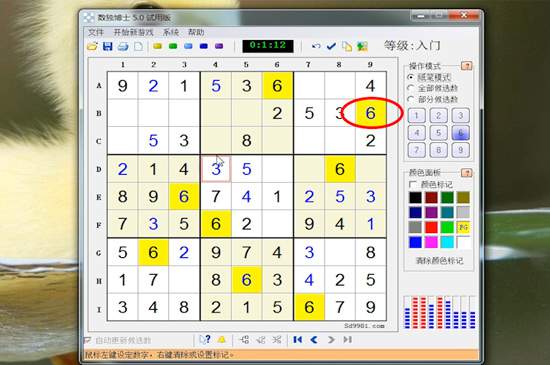Open a saved puzzle with the folder icon
The image size is (550, 365).
[x=92, y=46]
